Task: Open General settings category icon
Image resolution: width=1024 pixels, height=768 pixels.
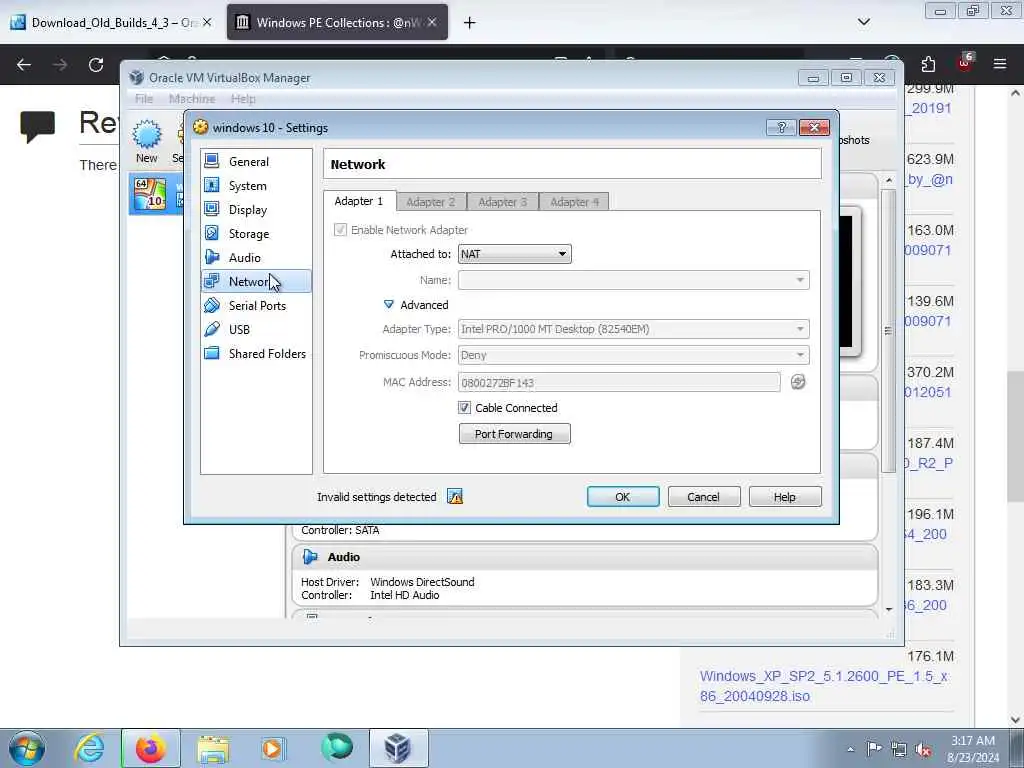Action: tap(212, 161)
